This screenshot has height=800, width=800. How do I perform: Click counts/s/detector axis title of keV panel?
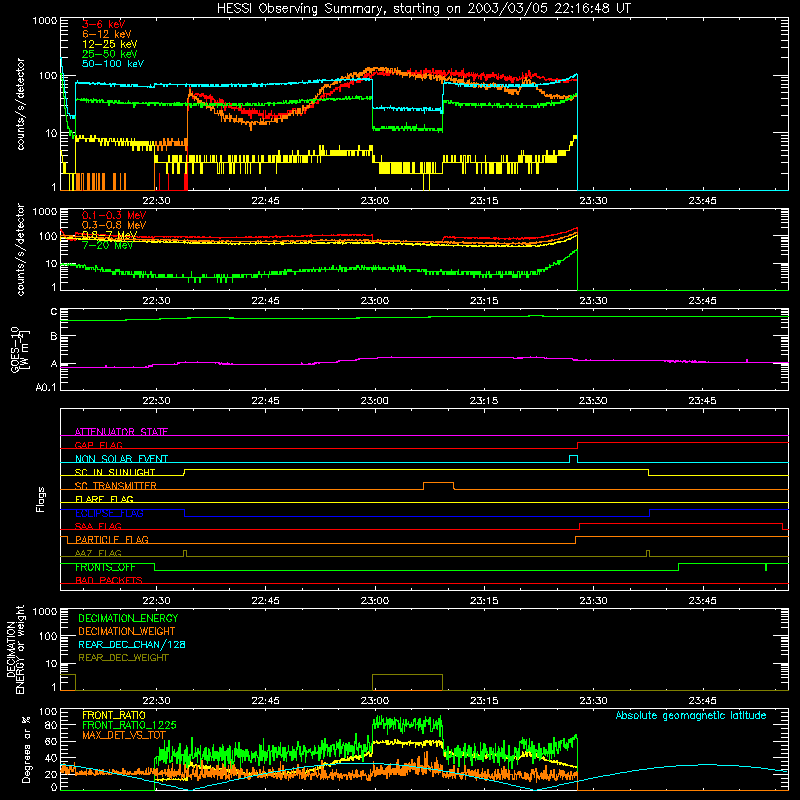pos(20,104)
